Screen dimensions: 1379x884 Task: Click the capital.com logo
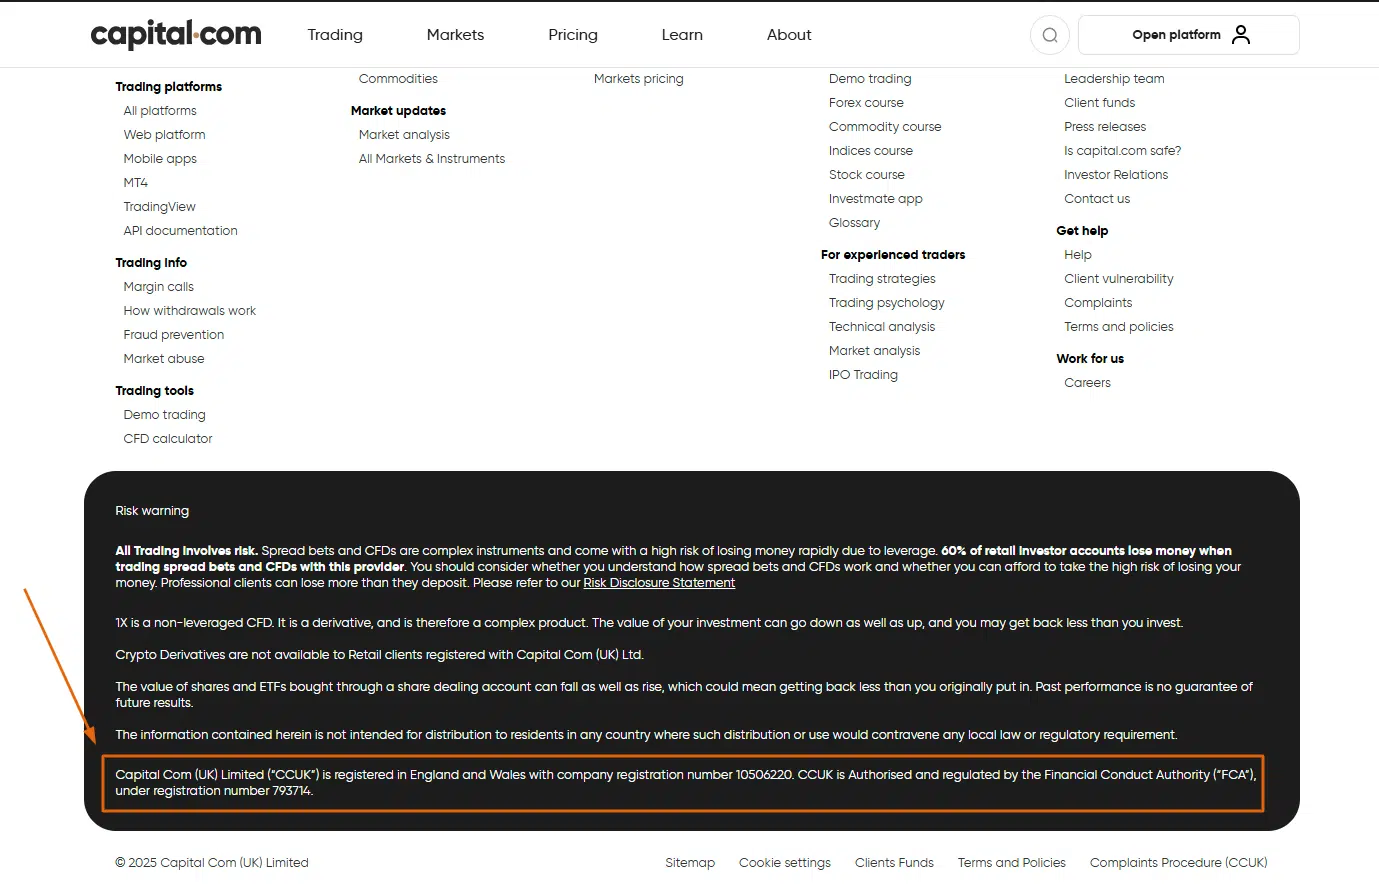point(176,35)
